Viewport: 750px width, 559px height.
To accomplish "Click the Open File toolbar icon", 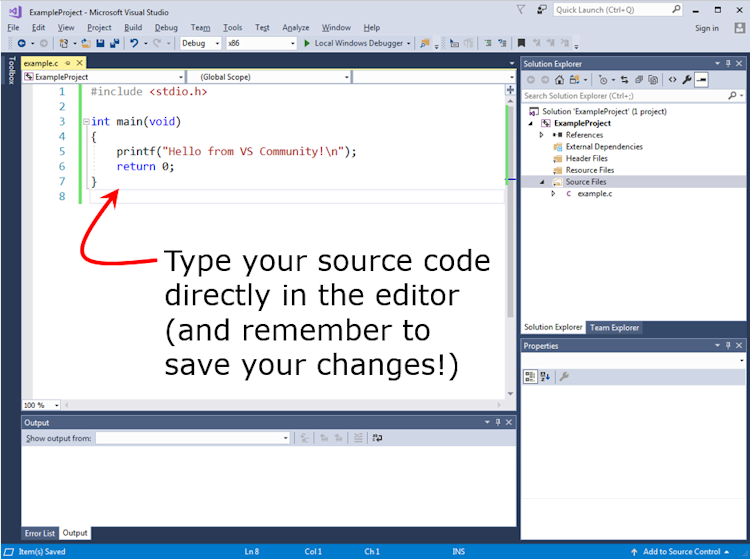I will point(86,43).
